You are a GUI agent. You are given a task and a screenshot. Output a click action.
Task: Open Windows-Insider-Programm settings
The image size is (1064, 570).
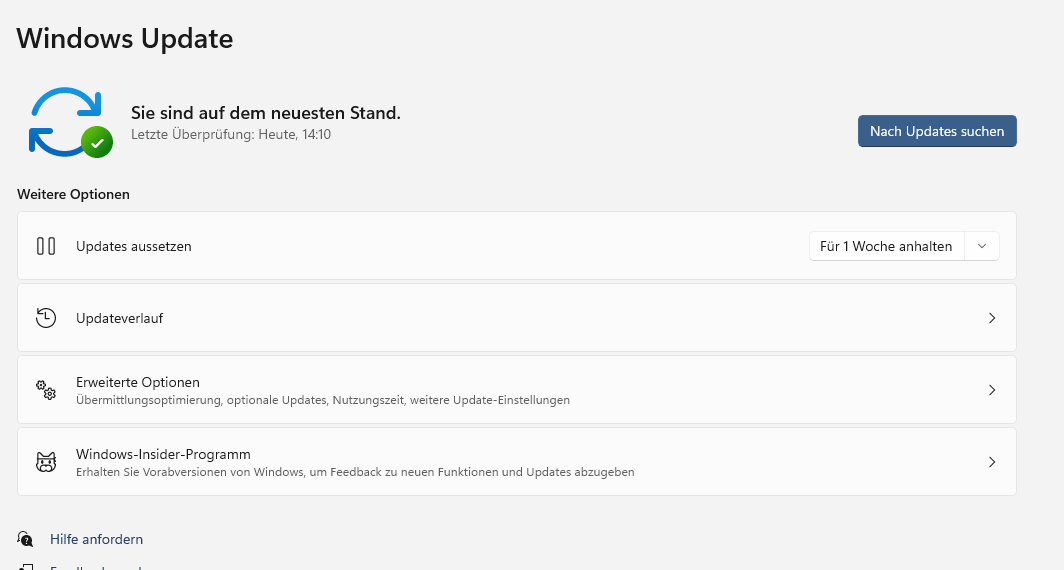[x=516, y=461]
